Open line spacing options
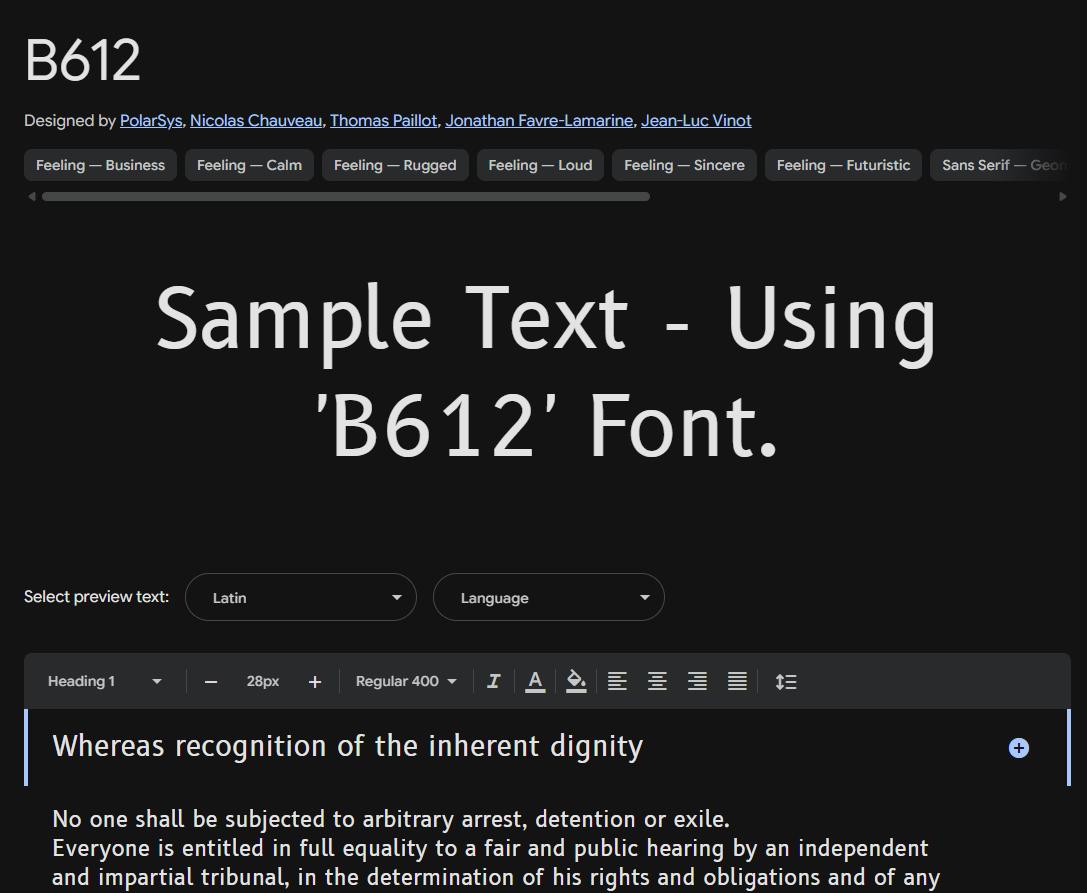The image size is (1087, 893). click(x=785, y=682)
